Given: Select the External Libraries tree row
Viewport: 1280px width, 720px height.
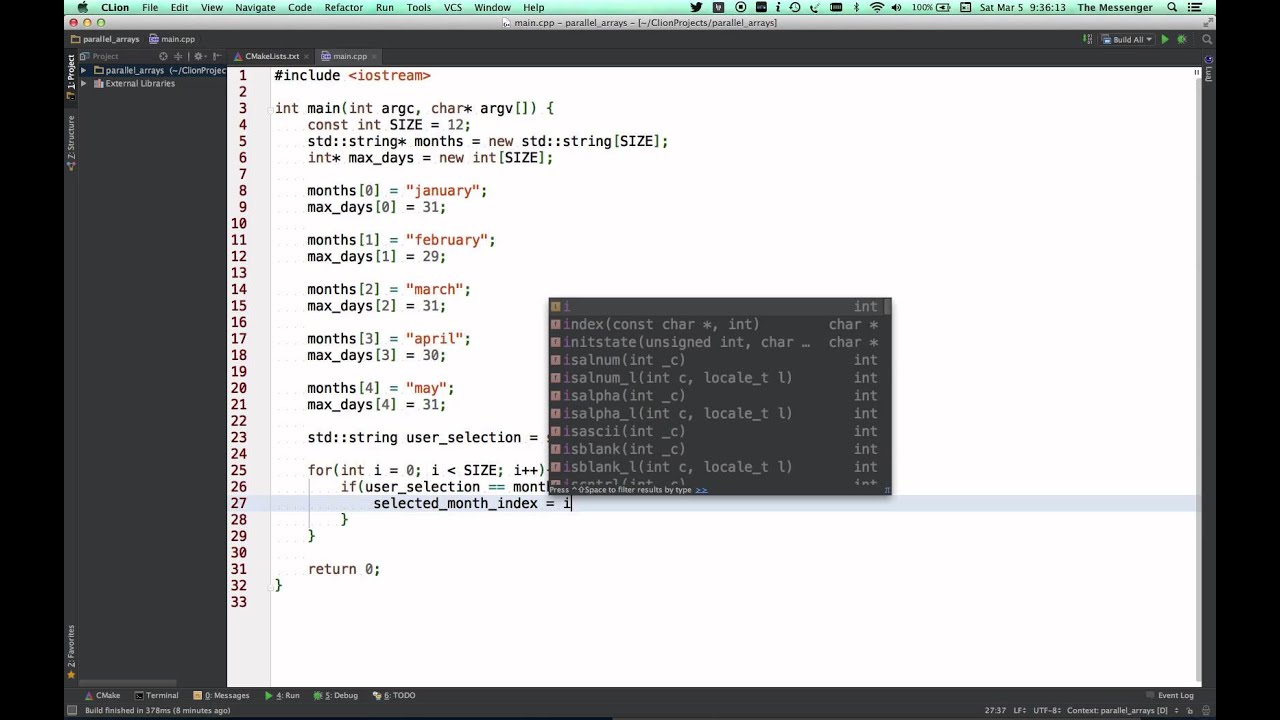Looking at the screenshot, I should click(x=152, y=83).
